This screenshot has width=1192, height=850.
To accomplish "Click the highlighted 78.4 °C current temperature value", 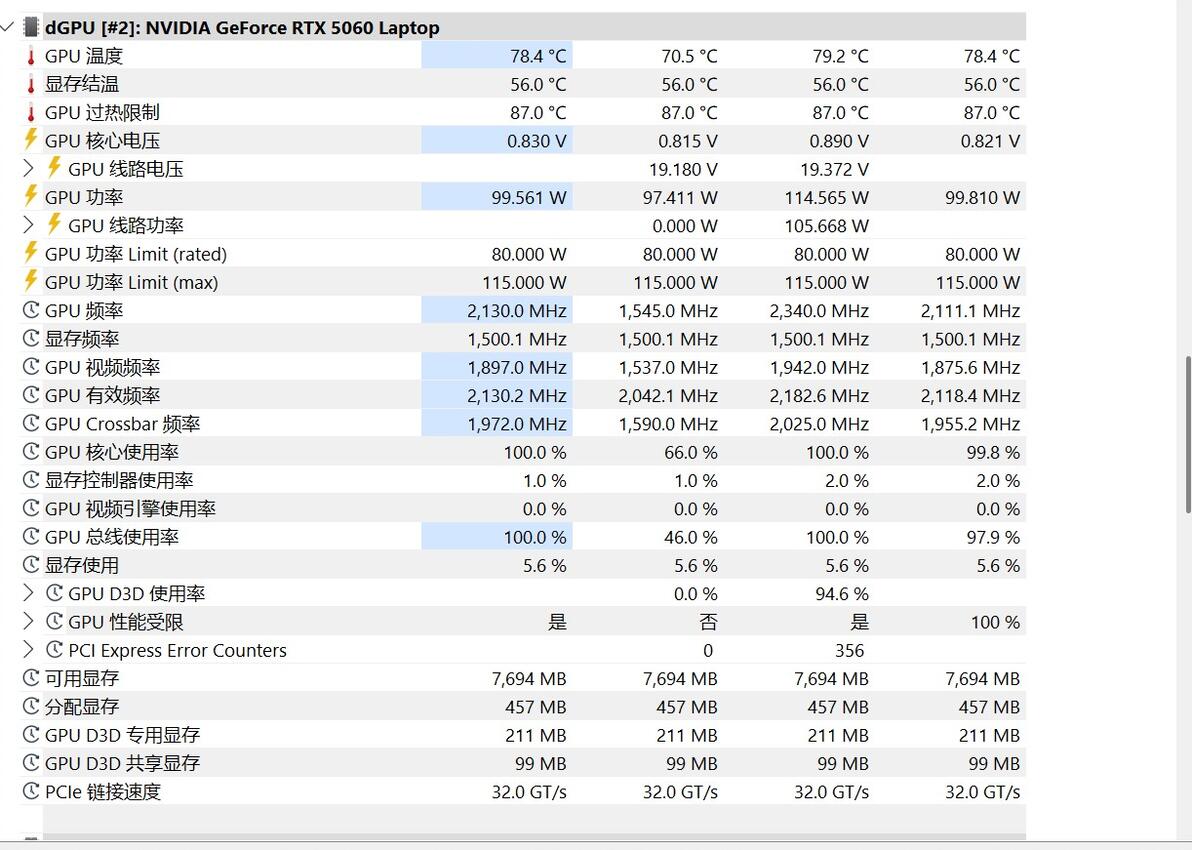I will 538,56.
